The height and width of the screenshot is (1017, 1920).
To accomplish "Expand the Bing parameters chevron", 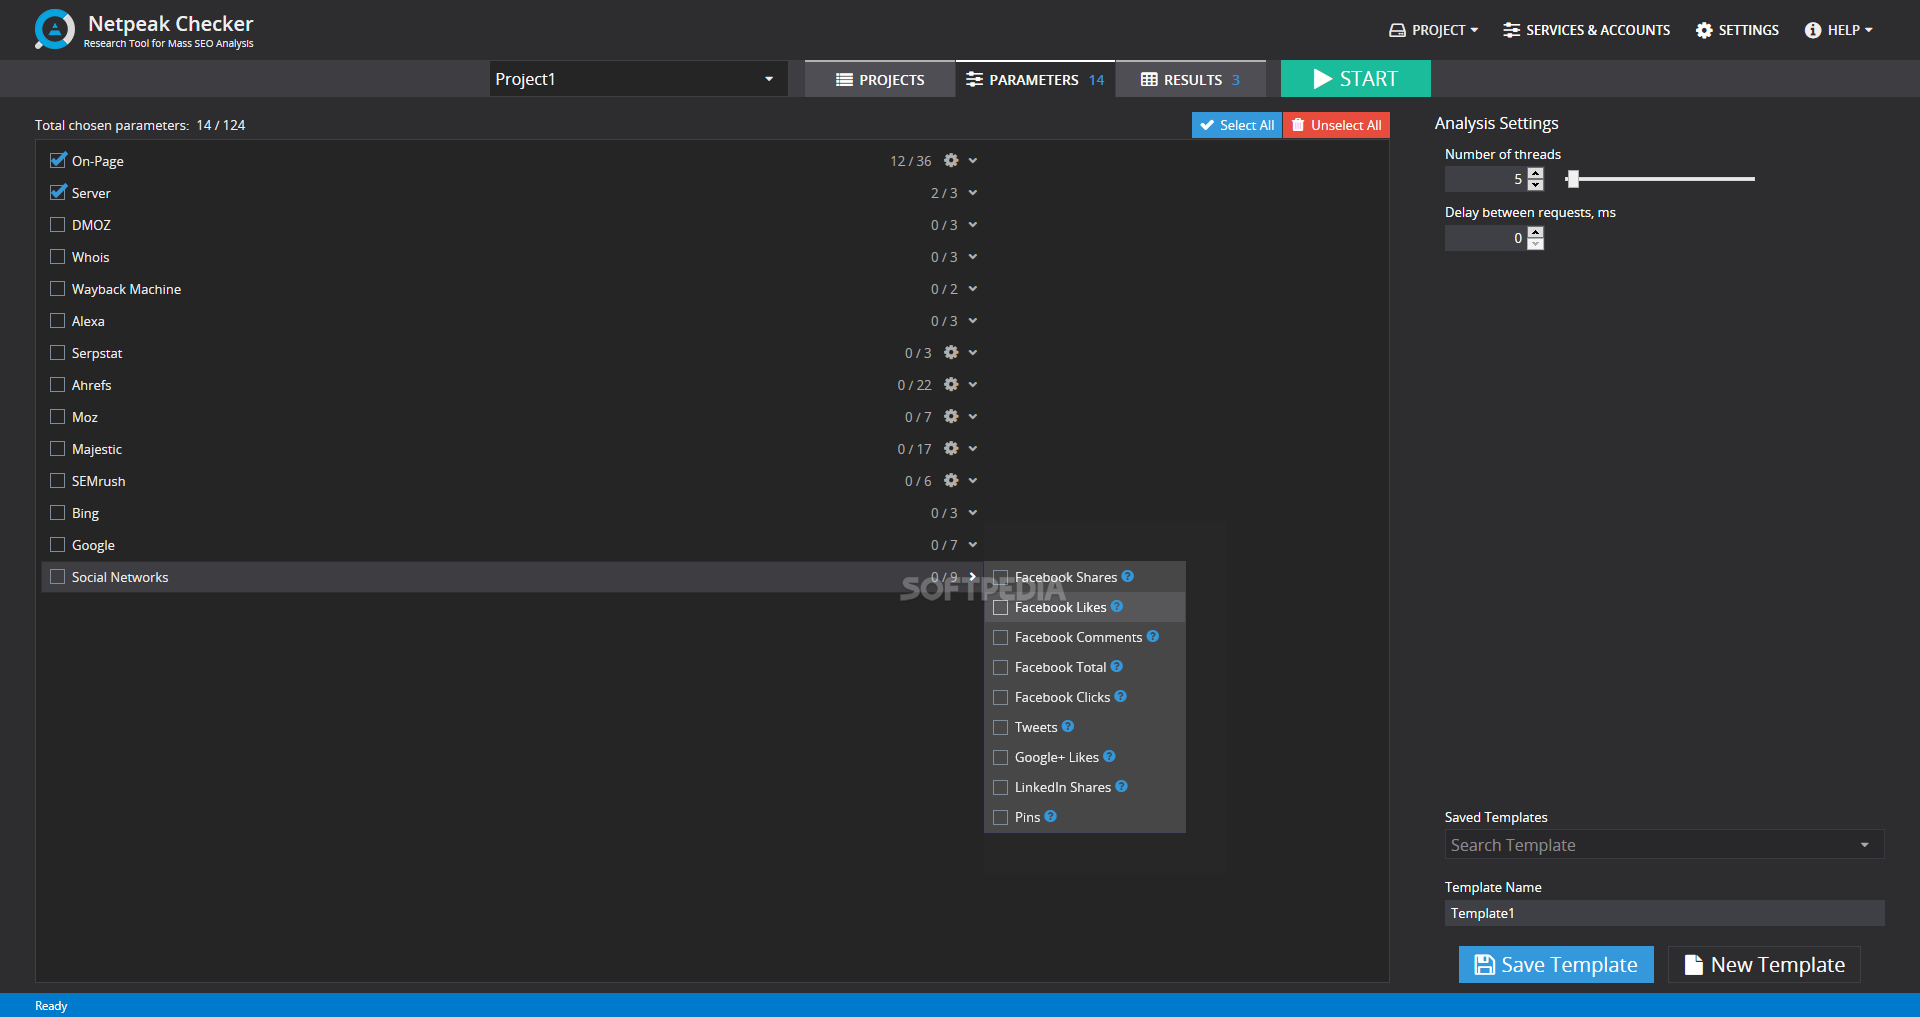I will tap(973, 512).
